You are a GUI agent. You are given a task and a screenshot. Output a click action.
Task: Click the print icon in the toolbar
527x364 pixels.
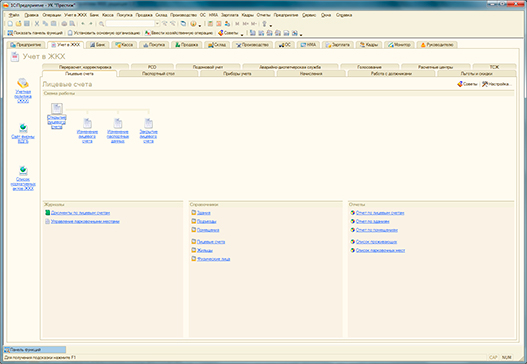point(64,24)
